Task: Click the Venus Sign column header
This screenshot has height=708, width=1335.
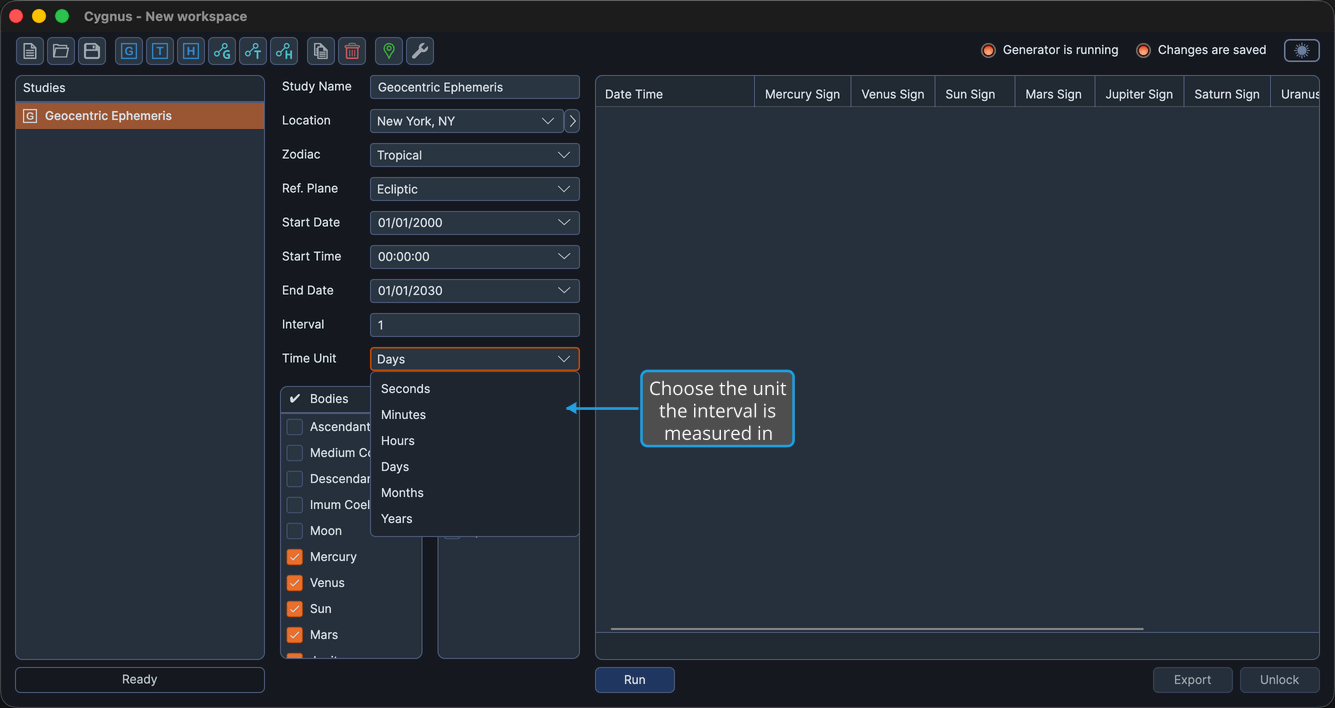Action: (893, 94)
